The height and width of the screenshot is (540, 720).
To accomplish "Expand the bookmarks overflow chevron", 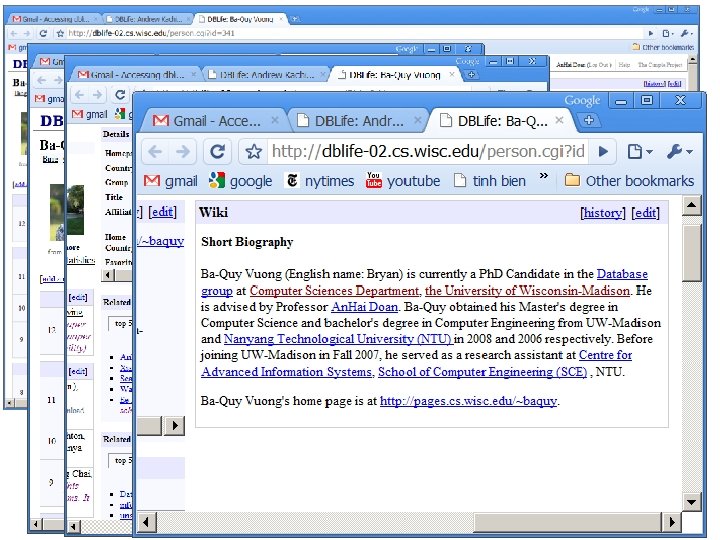I will [544, 176].
